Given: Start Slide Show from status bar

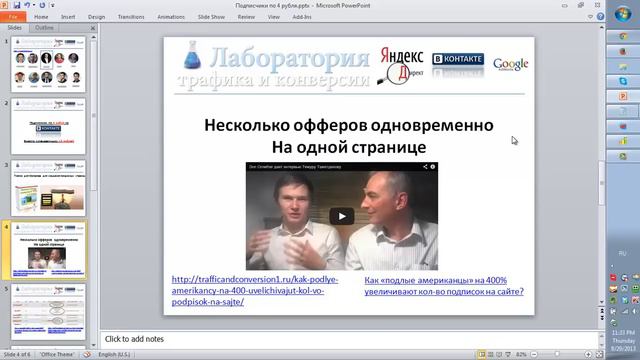Looking at the screenshot, I should (x=508, y=354).
